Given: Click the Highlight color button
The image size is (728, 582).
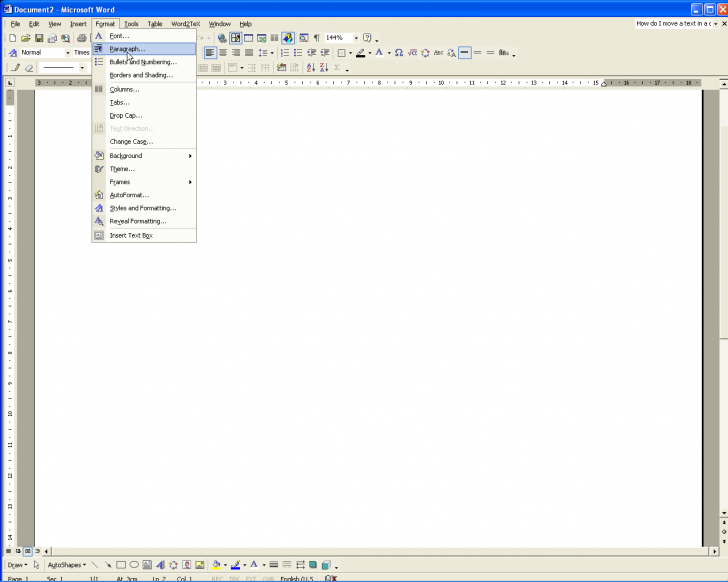Looking at the screenshot, I should [360, 53].
